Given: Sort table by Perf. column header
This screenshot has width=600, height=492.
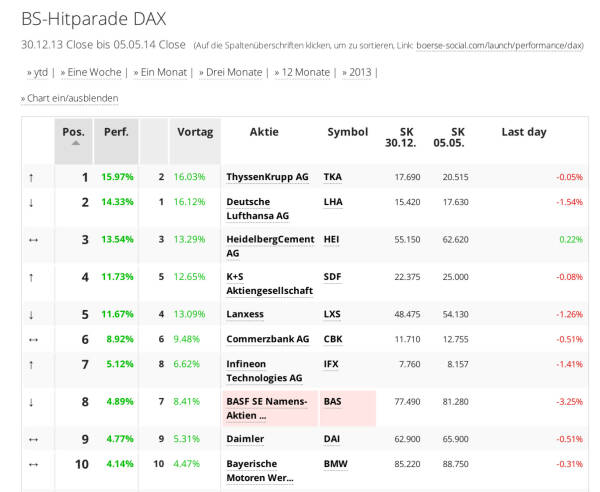Looking at the screenshot, I should [x=115, y=131].
